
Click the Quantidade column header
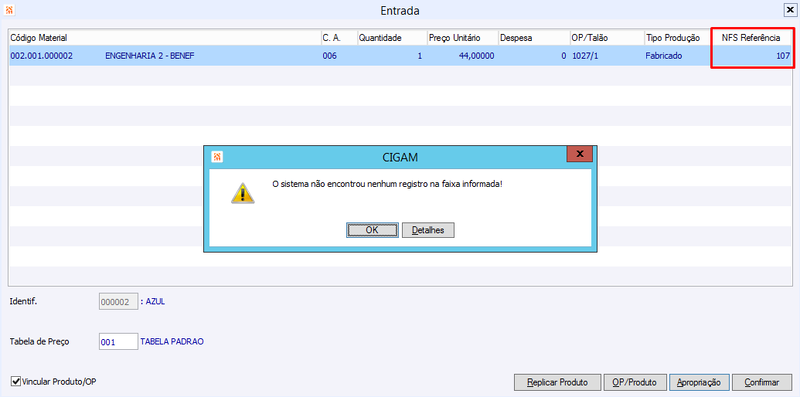391,38
